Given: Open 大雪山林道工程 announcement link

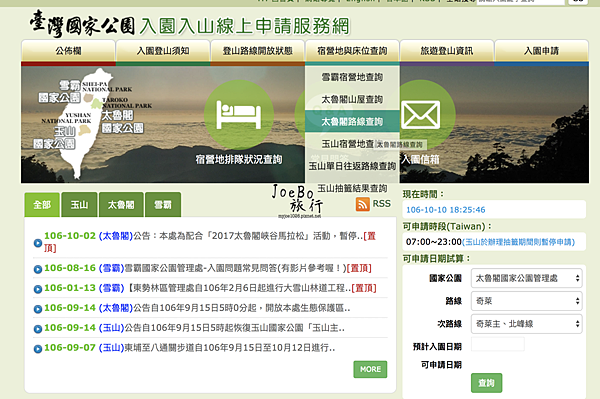Looking at the screenshot, I should click(x=210, y=288).
